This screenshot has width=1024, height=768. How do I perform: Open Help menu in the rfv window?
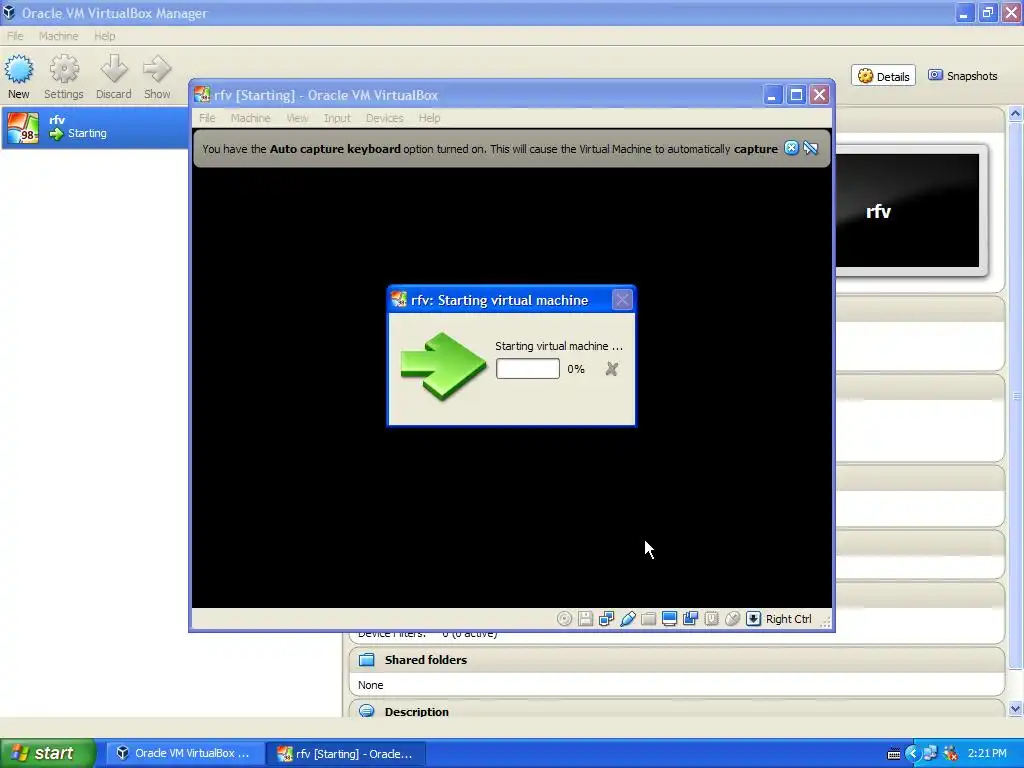point(429,118)
